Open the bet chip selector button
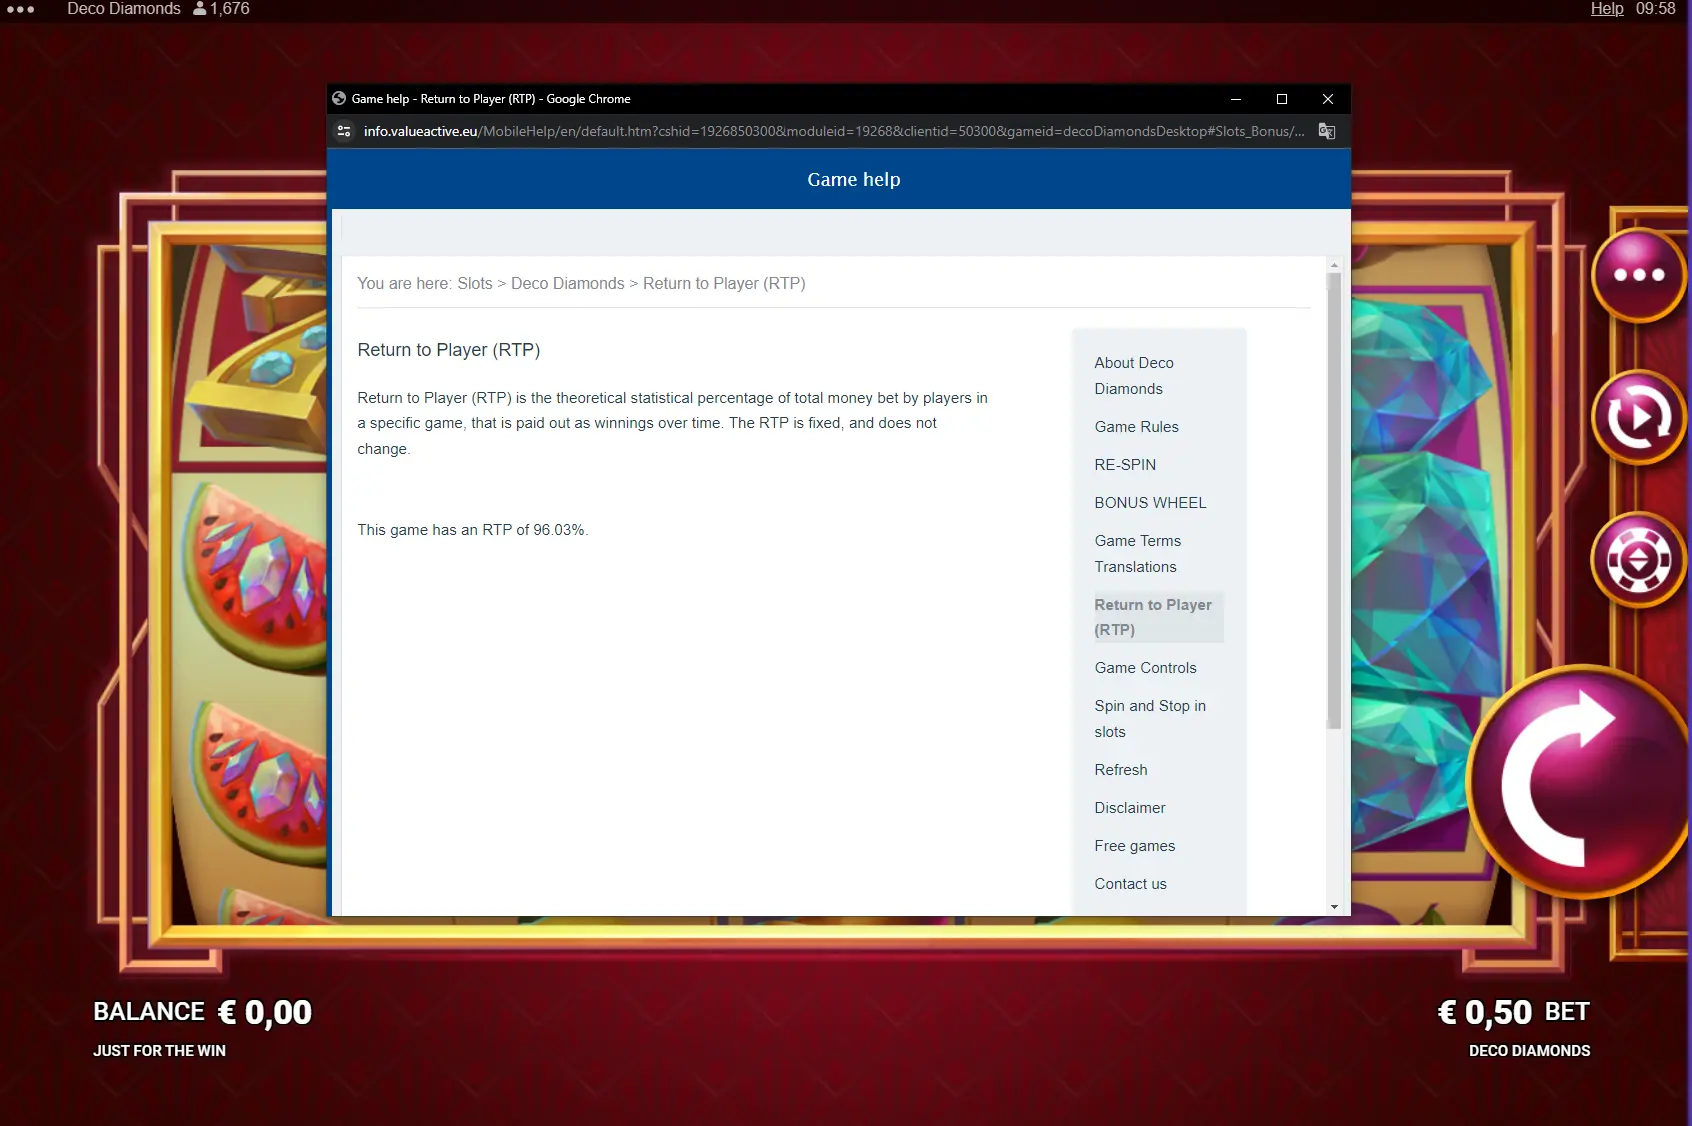The height and width of the screenshot is (1126, 1692). pos(1639,560)
